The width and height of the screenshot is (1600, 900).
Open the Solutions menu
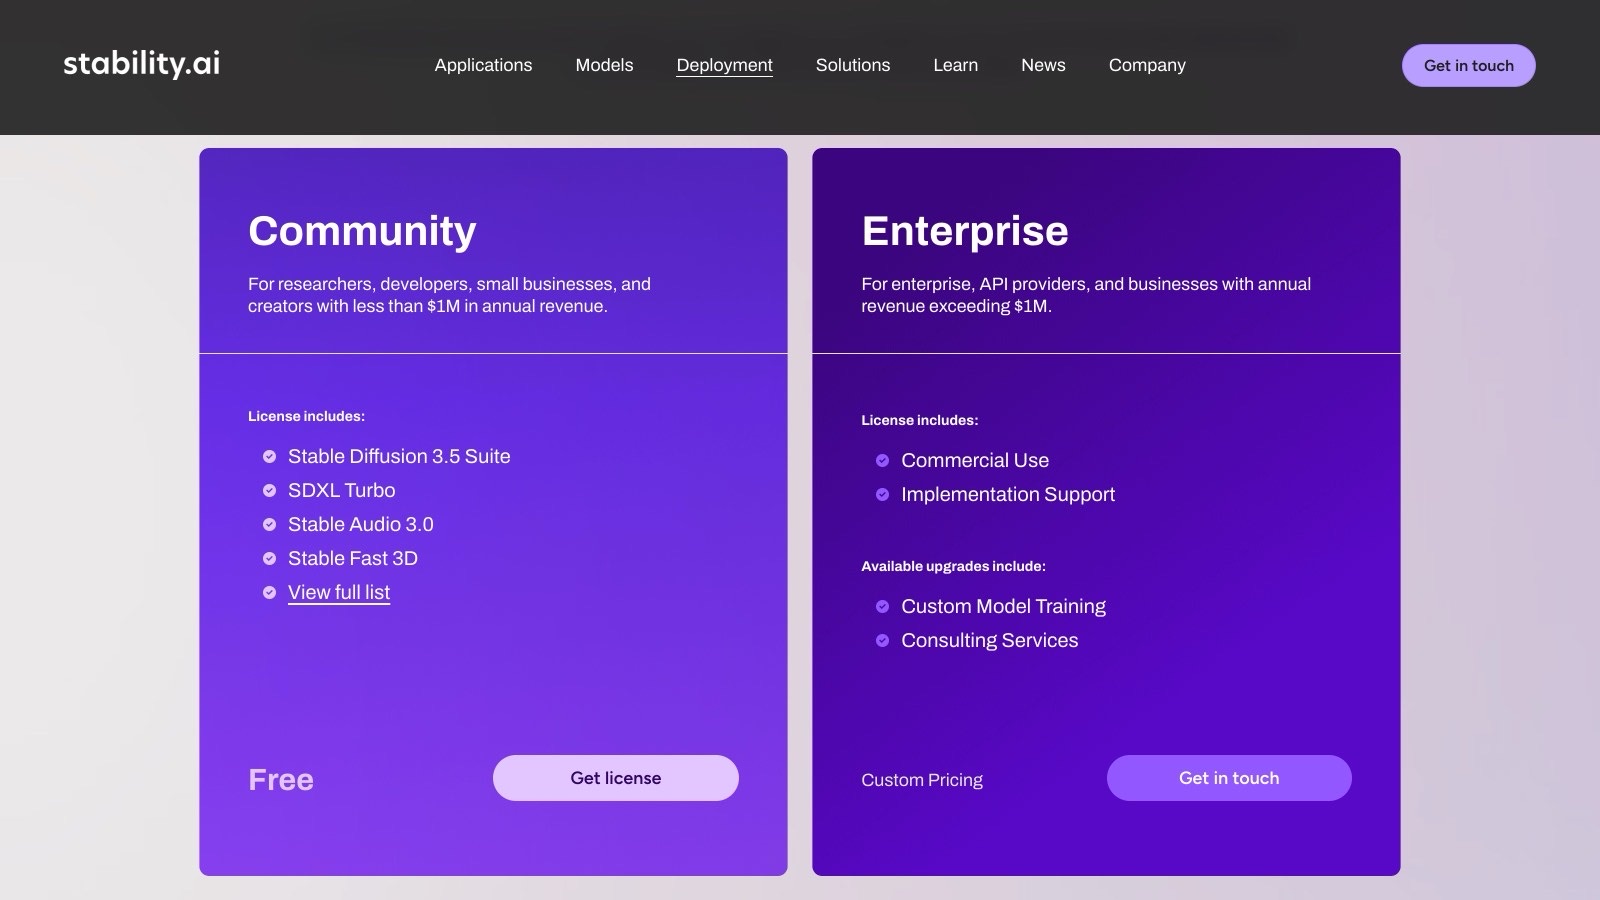(852, 65)
